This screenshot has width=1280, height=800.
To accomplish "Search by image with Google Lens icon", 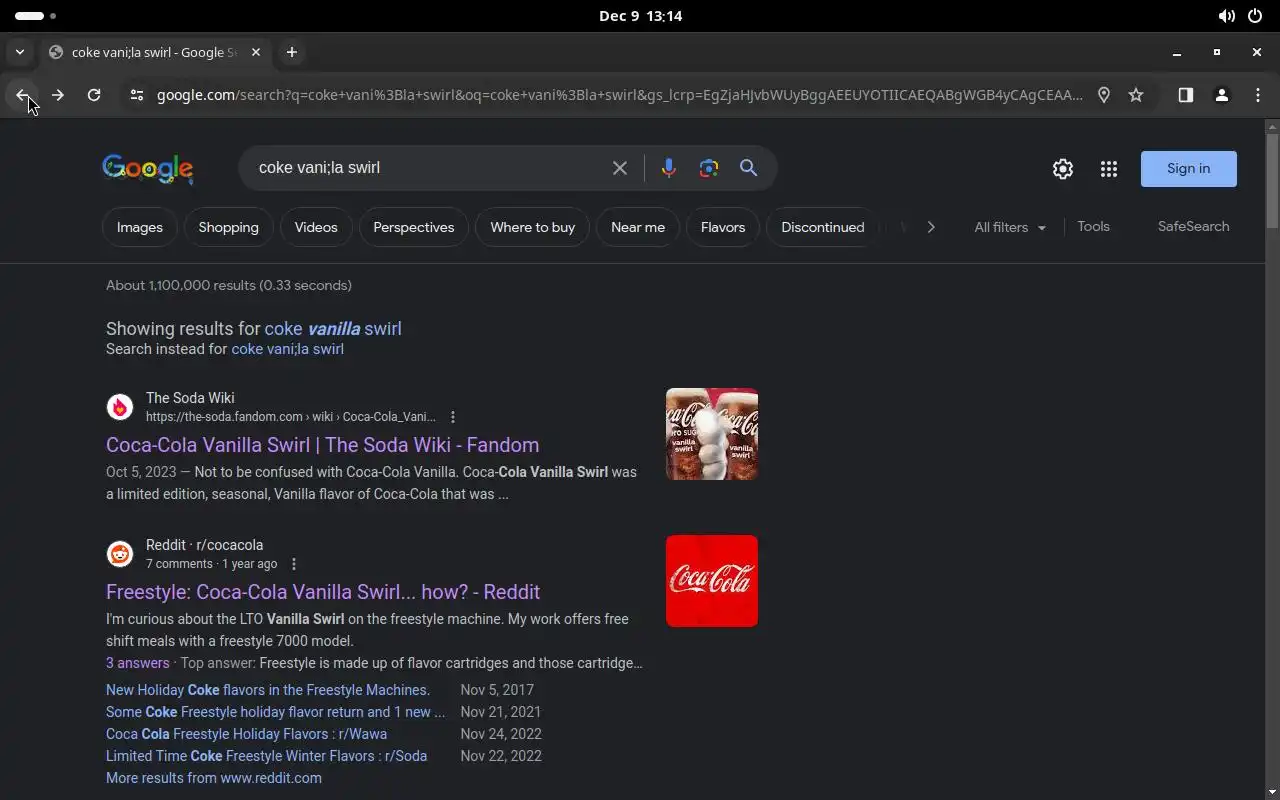I will (x=709, y=168).
